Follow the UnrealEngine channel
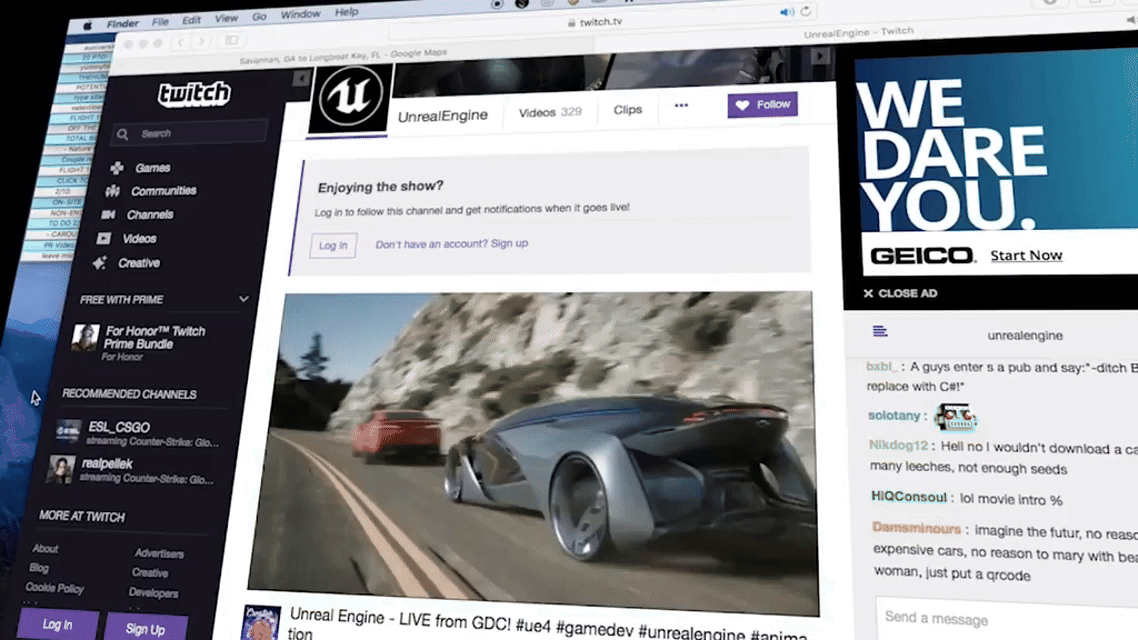Viewport: 1138px width, 640px height. [763, 104]
